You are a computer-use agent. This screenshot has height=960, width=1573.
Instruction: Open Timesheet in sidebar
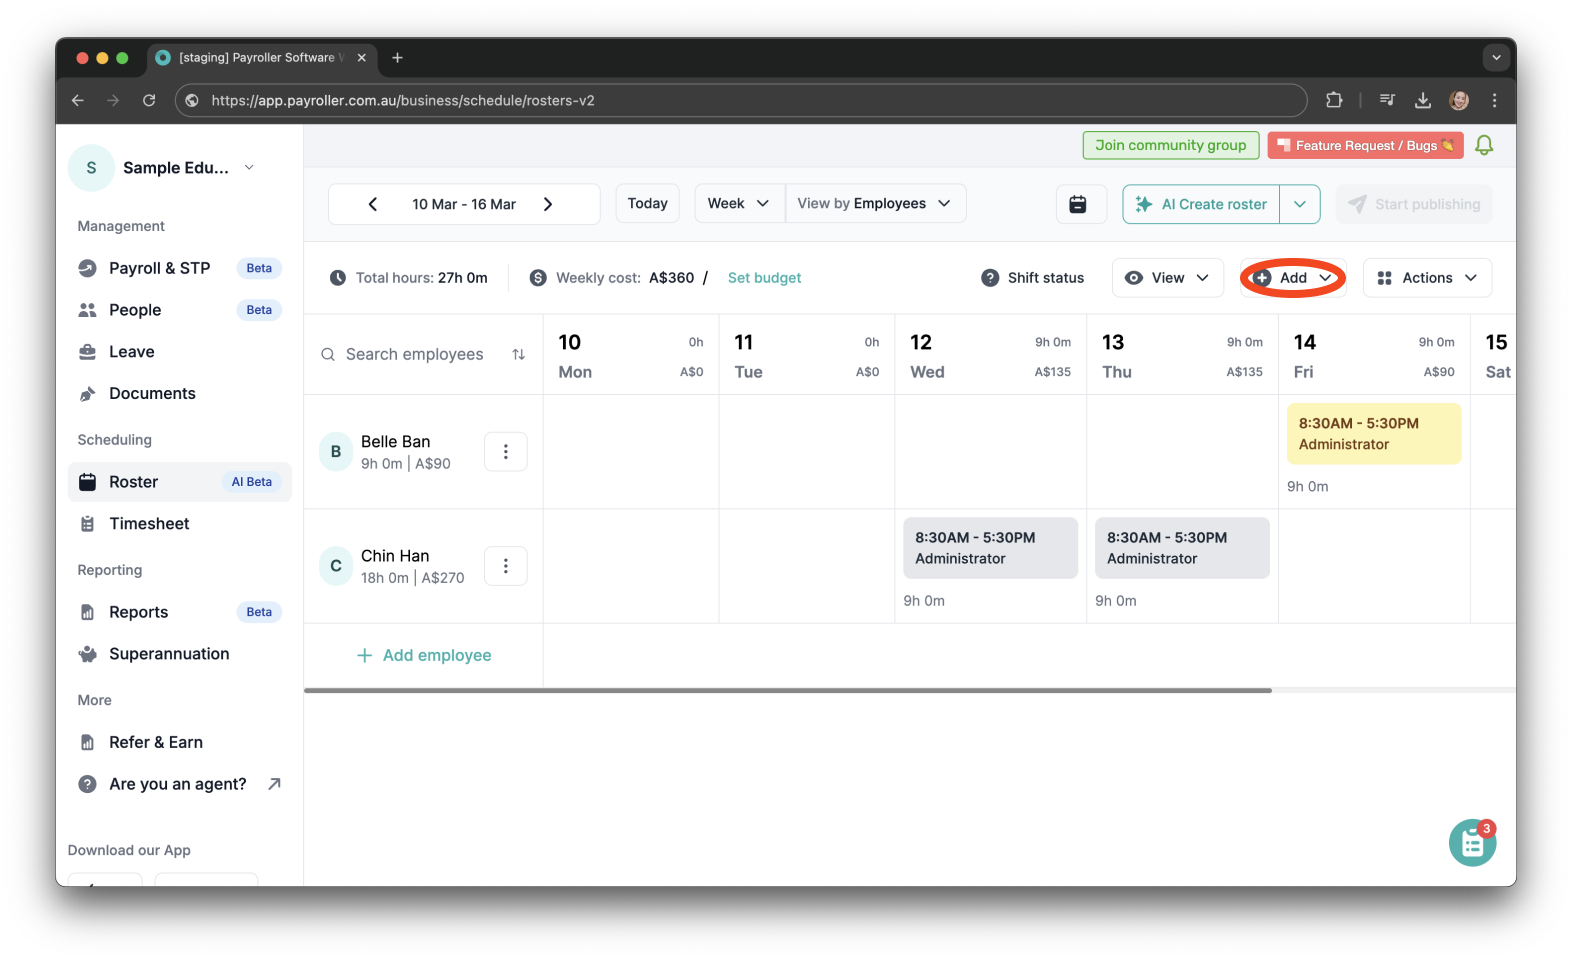point(180,524)
